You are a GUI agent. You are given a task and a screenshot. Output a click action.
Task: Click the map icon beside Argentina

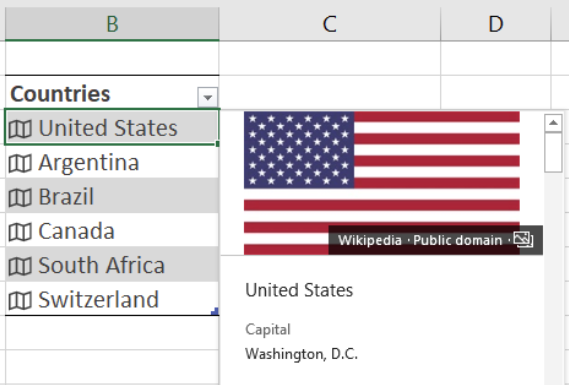[x=20, y=163]
